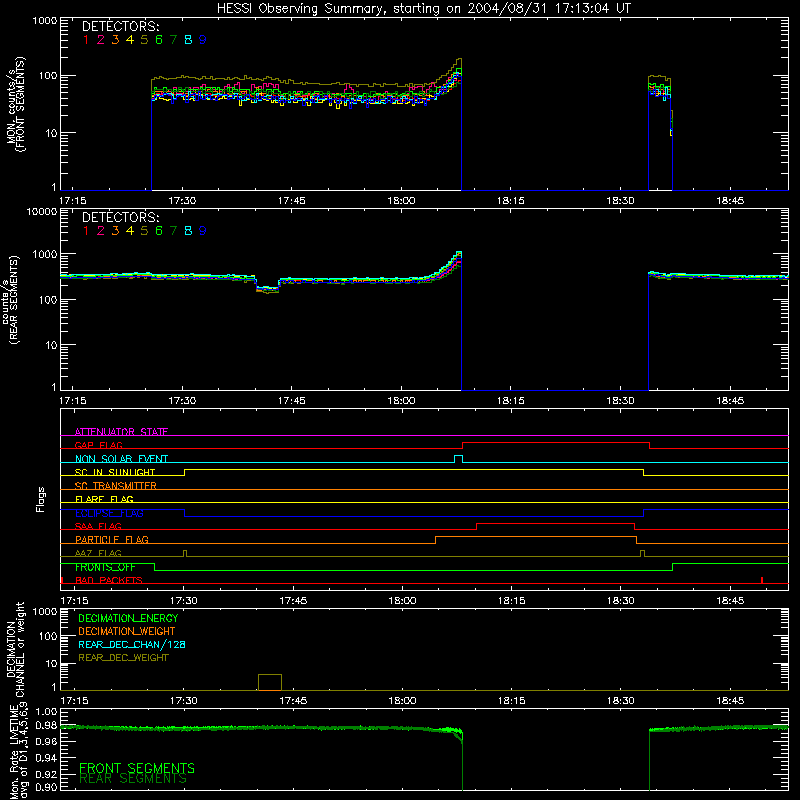Select magenta detector 2 in rear segments legend
The image size is (800, 800).
(x=101, y=231)
